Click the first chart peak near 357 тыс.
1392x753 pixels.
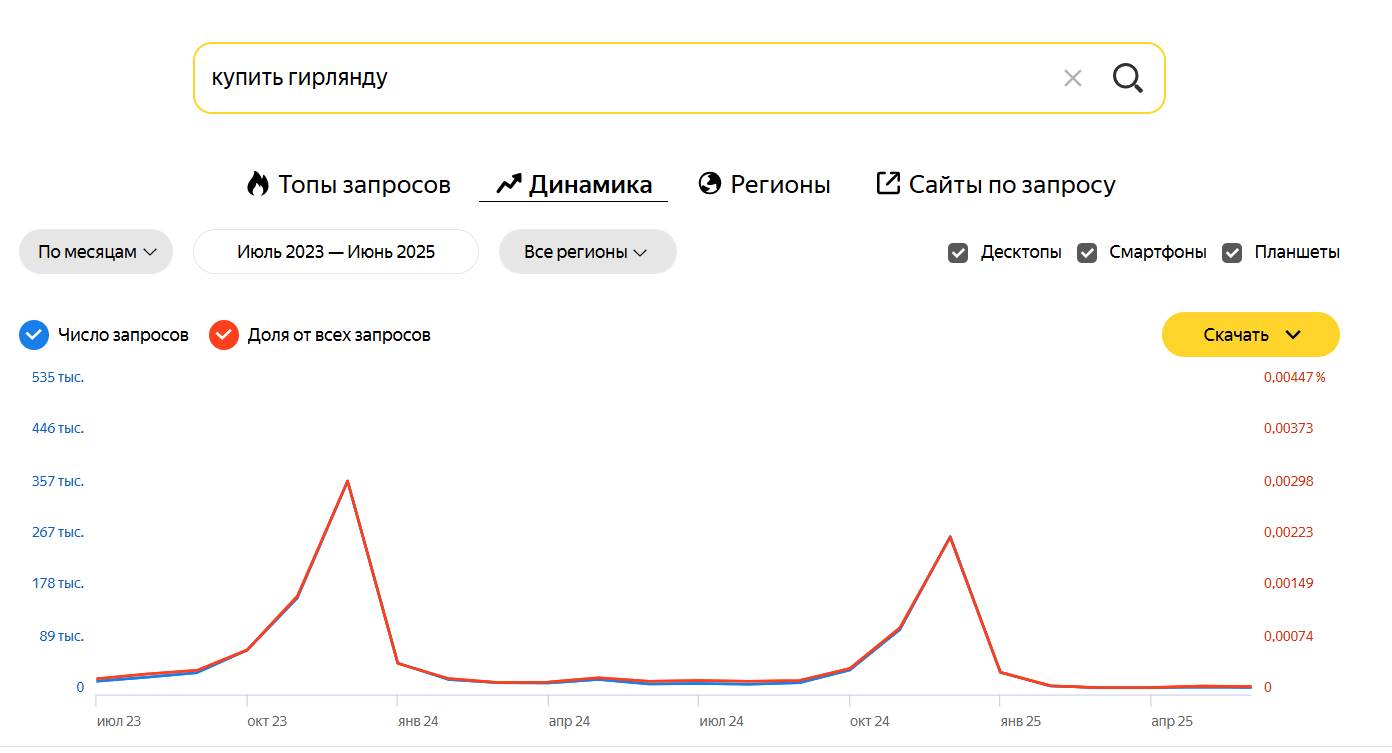347,481
